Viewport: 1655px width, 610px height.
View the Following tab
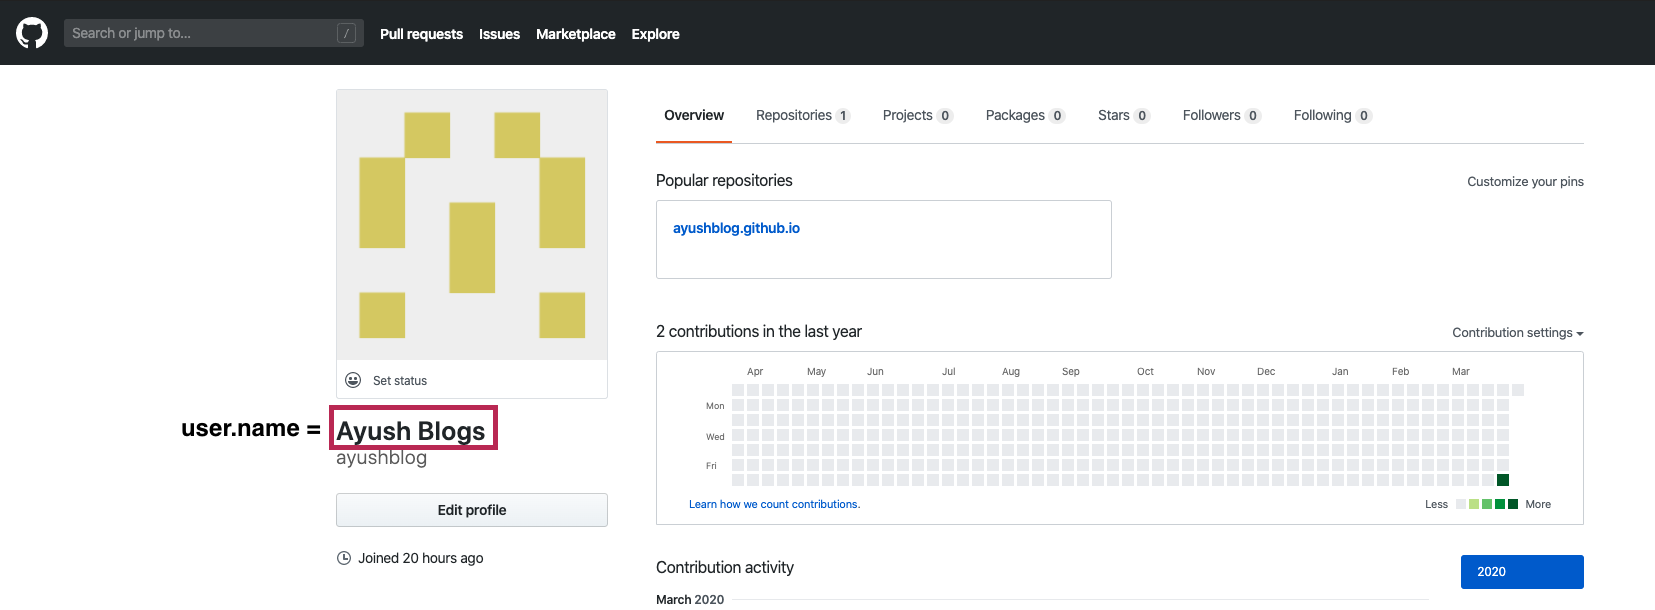[1332, 115]
